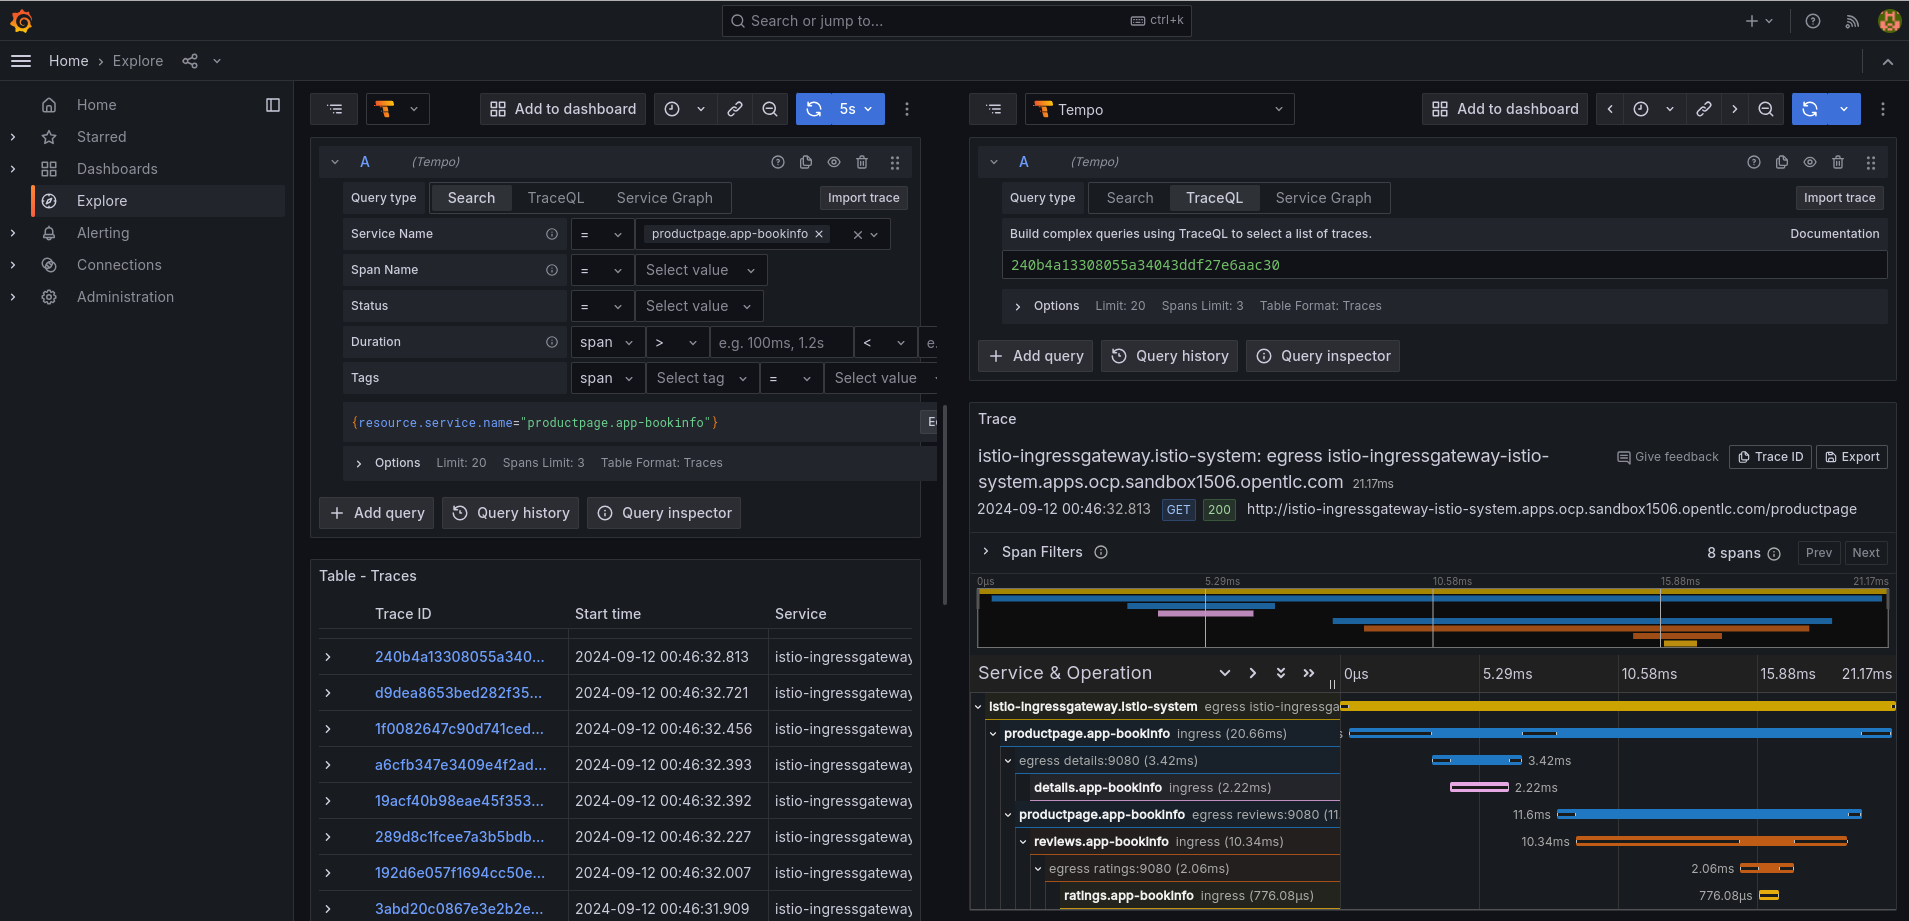The width and height of the screenshot is (1909, 921).
Task: Open the news RSS feed icon
Action: coord(1852,21)
